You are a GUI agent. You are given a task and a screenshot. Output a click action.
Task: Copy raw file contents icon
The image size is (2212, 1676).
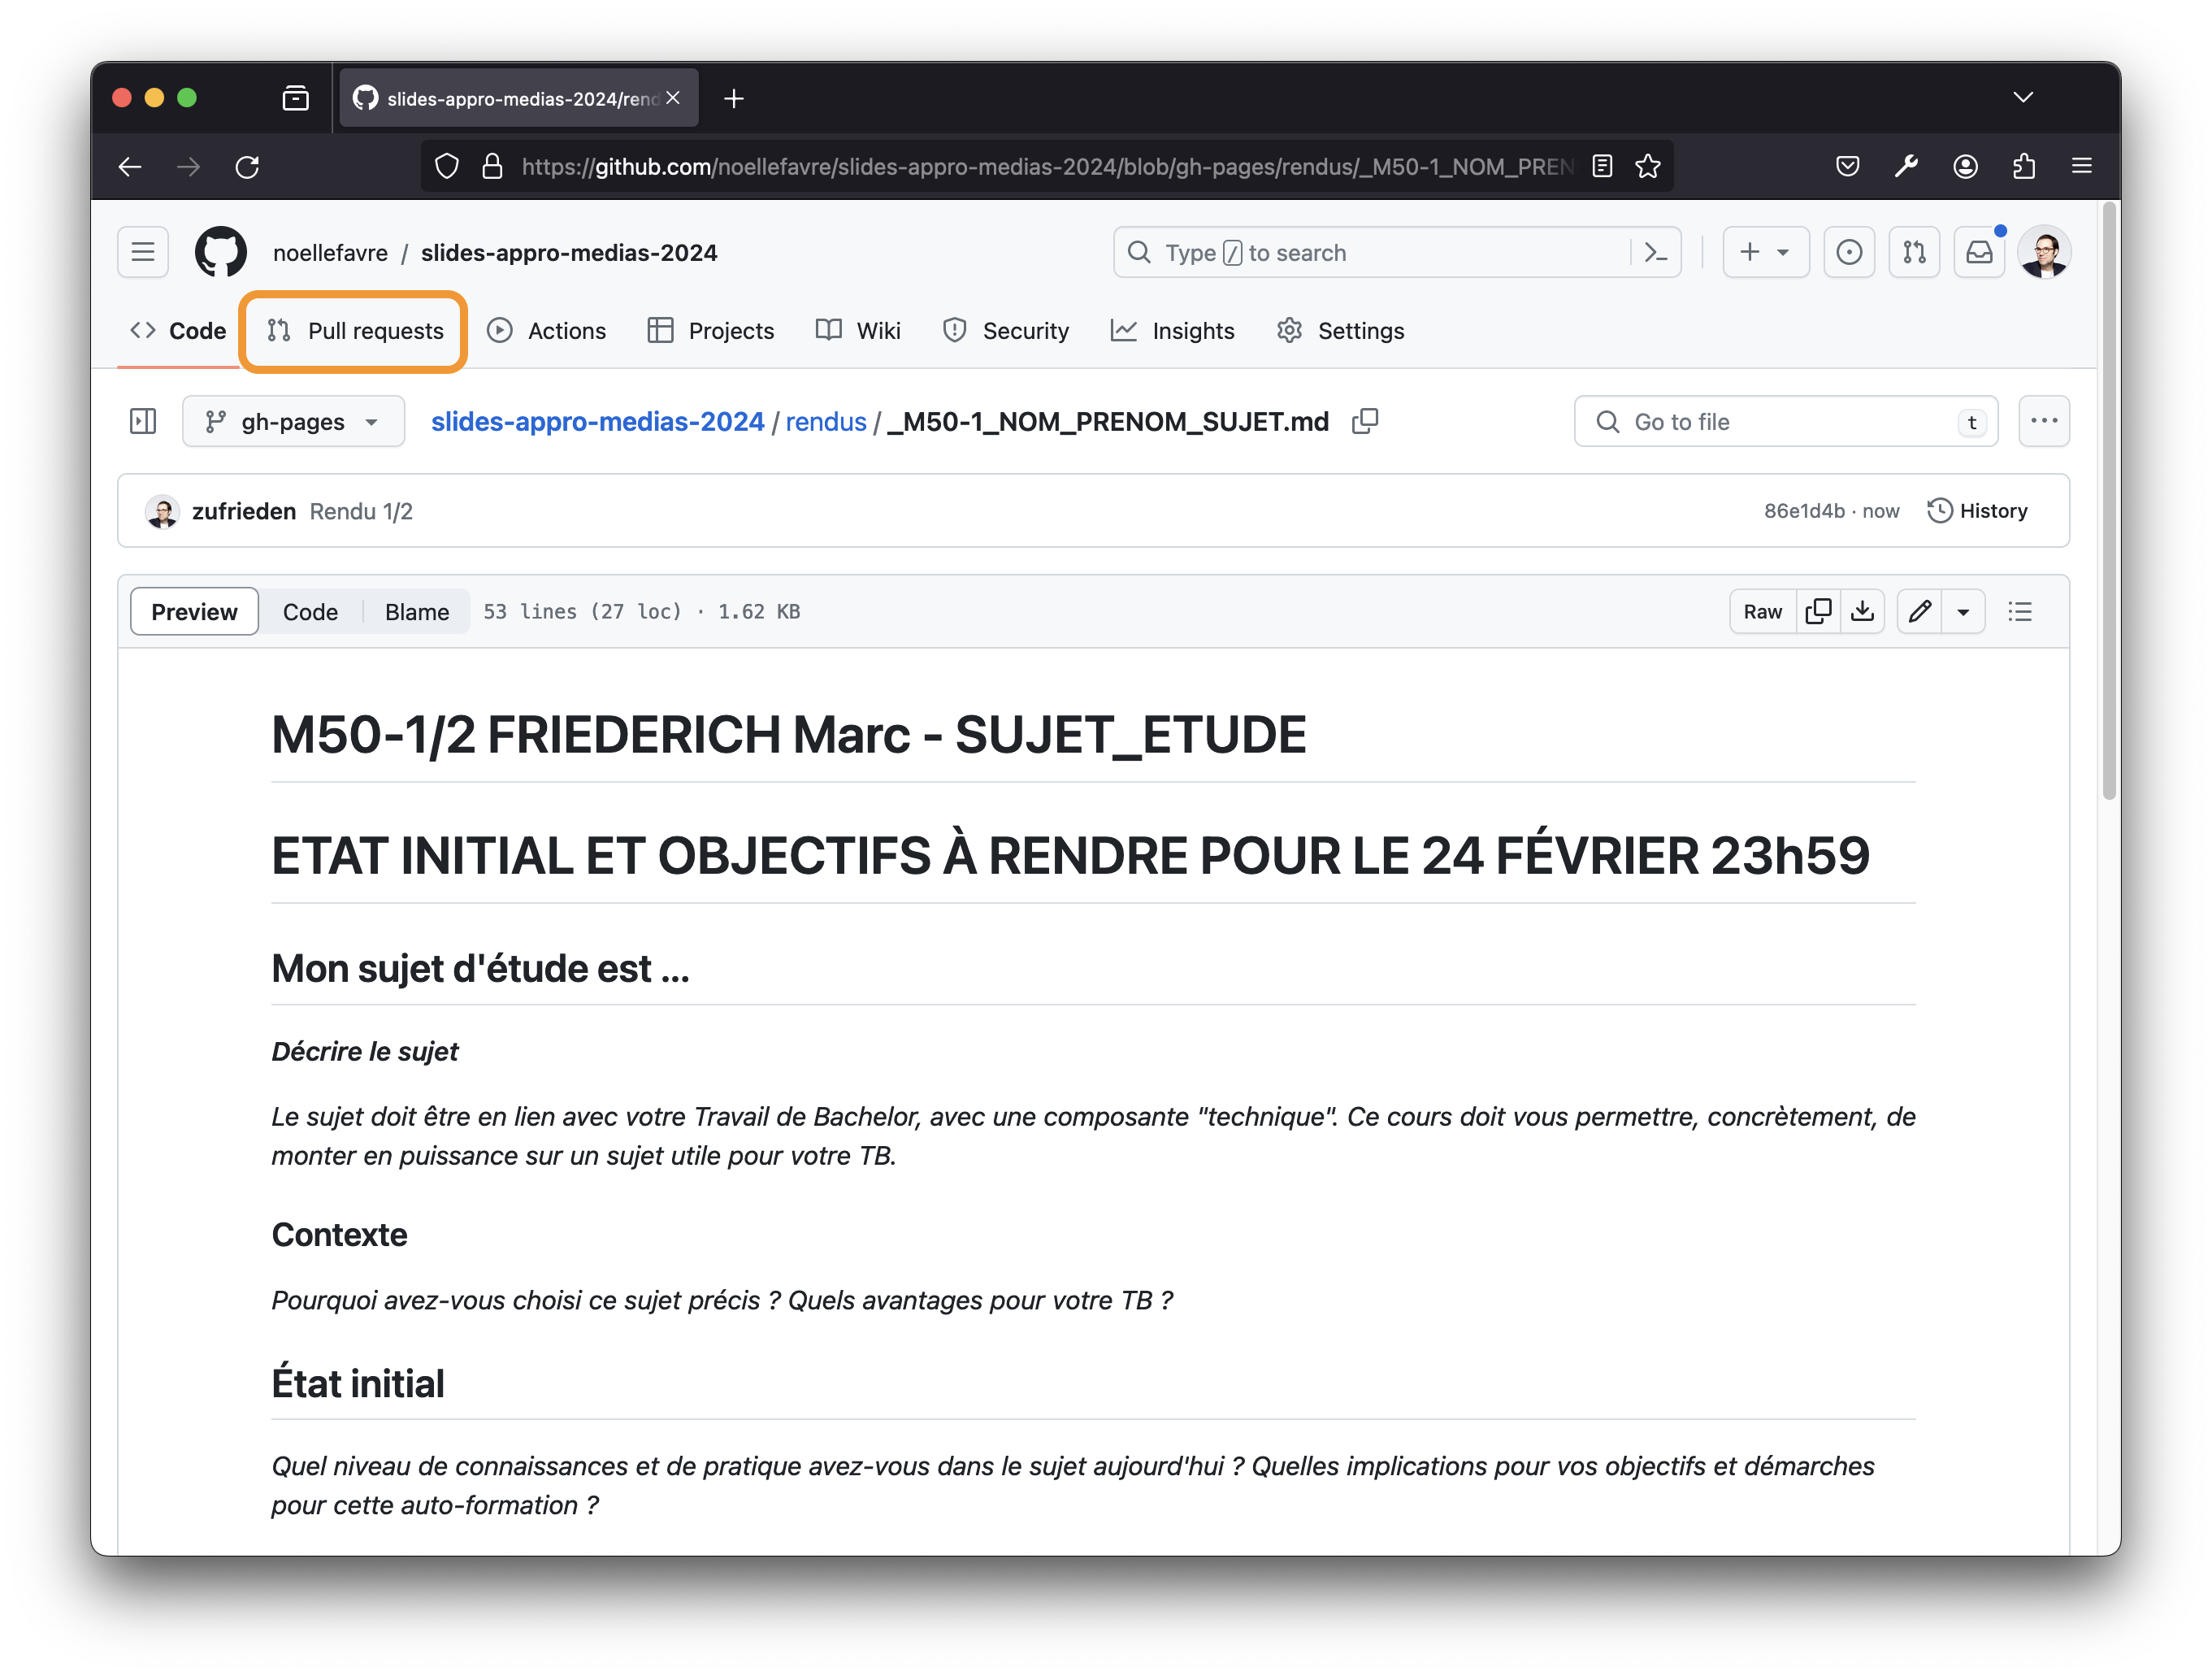(x=1818, y=611)
